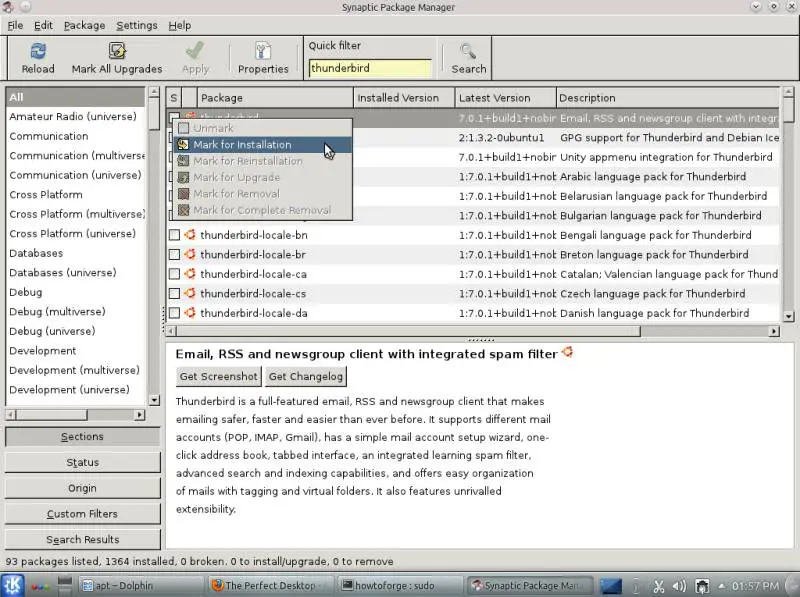This screenshot has width=800, height=597.
Task: Sort by the Package column header
Action: pos(274,98)
